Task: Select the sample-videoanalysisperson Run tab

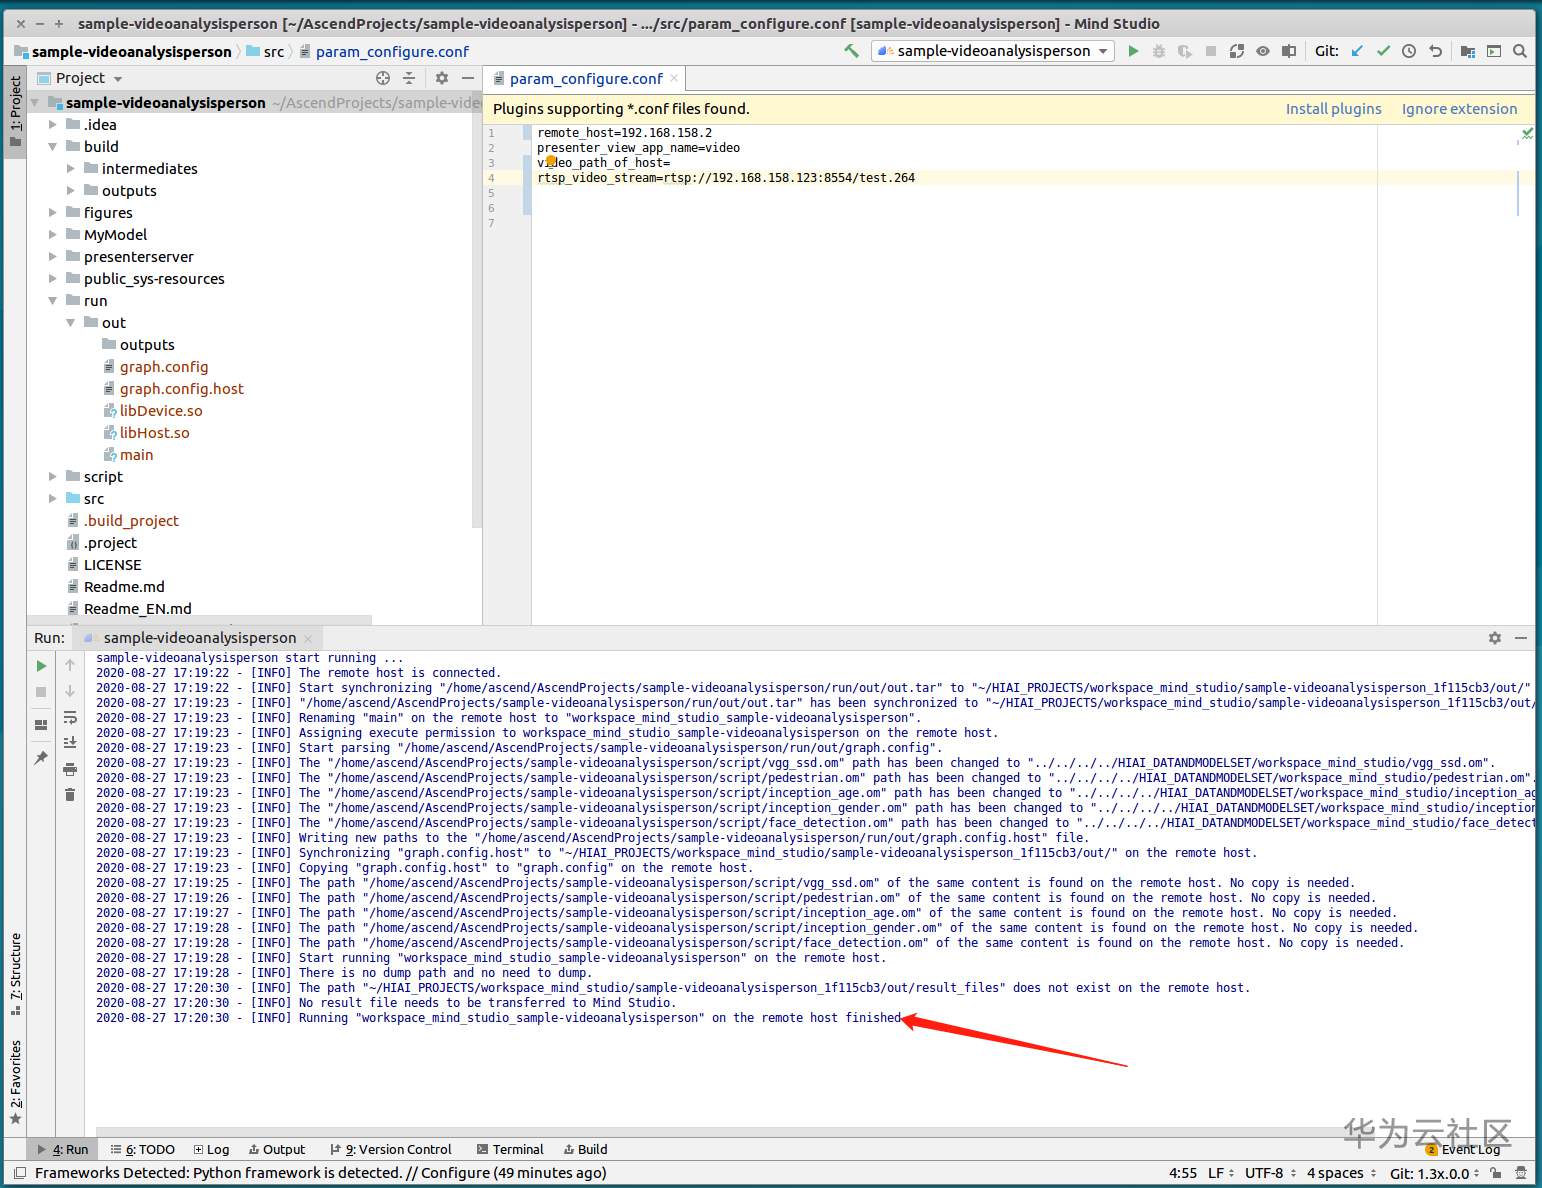Action: tap(200, 638)
